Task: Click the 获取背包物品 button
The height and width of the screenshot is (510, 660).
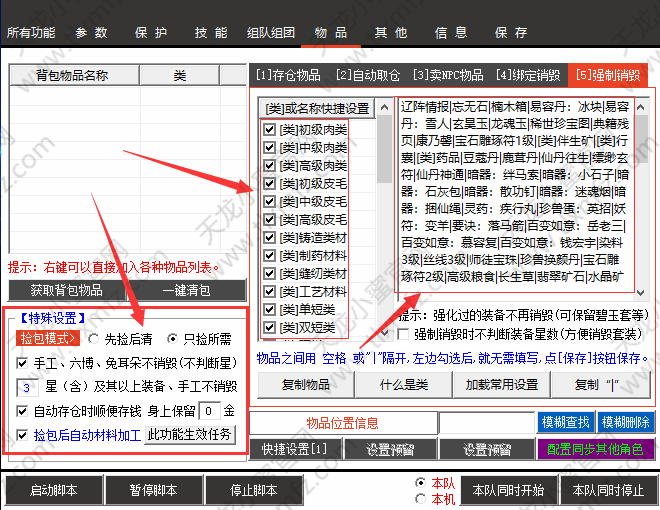Action: click(67, 290)
